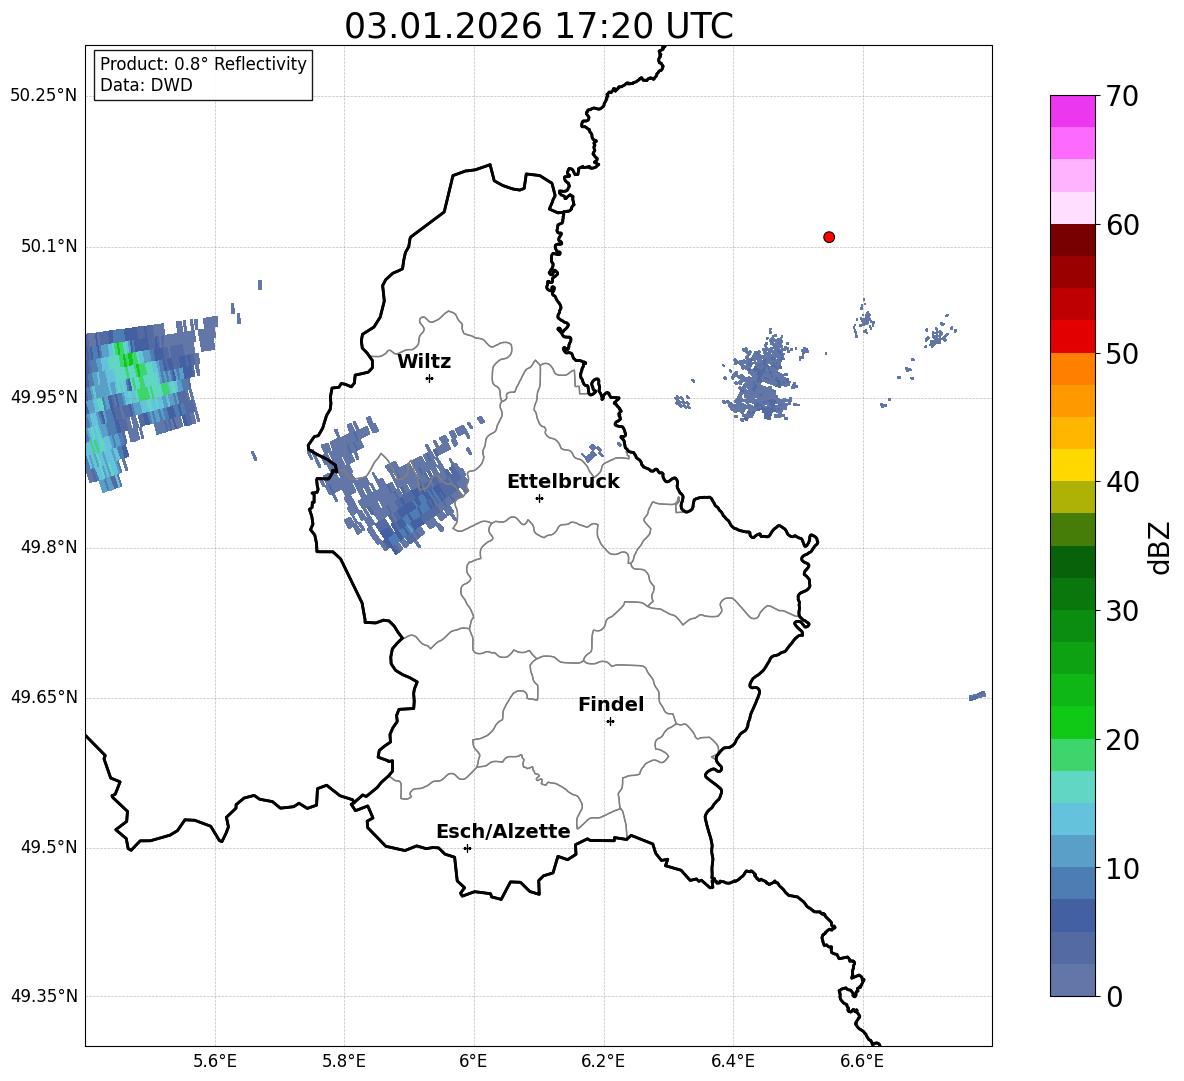Click the Ettelbruck station cross marker

coord(538,498)
